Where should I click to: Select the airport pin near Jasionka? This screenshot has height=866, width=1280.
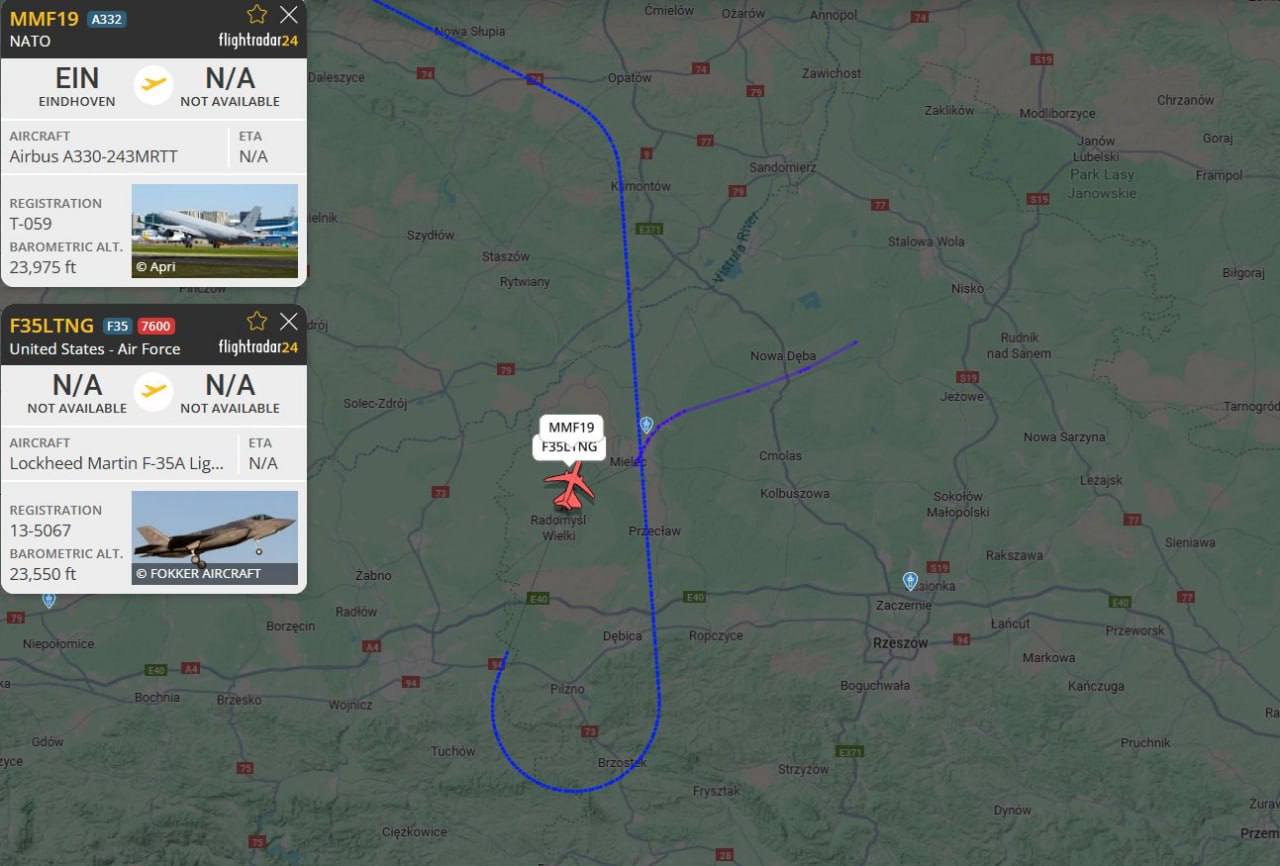click(910, 580)
